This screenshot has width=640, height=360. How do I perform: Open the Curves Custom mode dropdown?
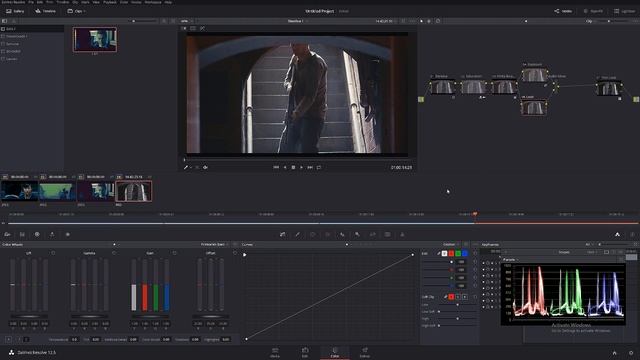(451, 244)
